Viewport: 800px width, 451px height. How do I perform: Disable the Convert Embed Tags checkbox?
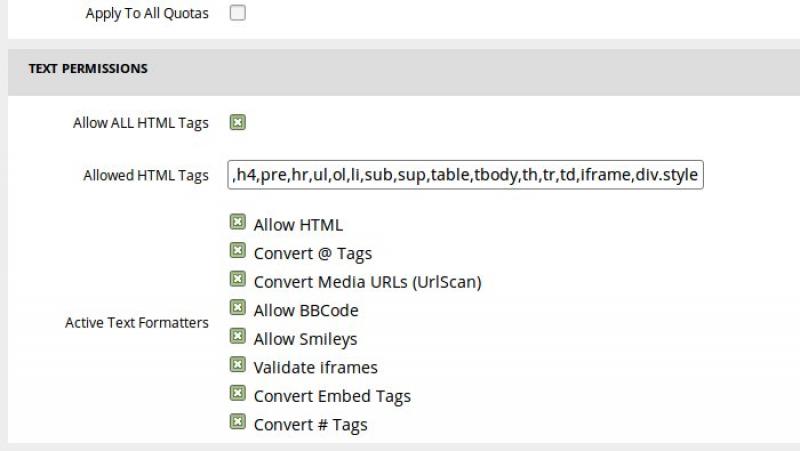point(238,394)
